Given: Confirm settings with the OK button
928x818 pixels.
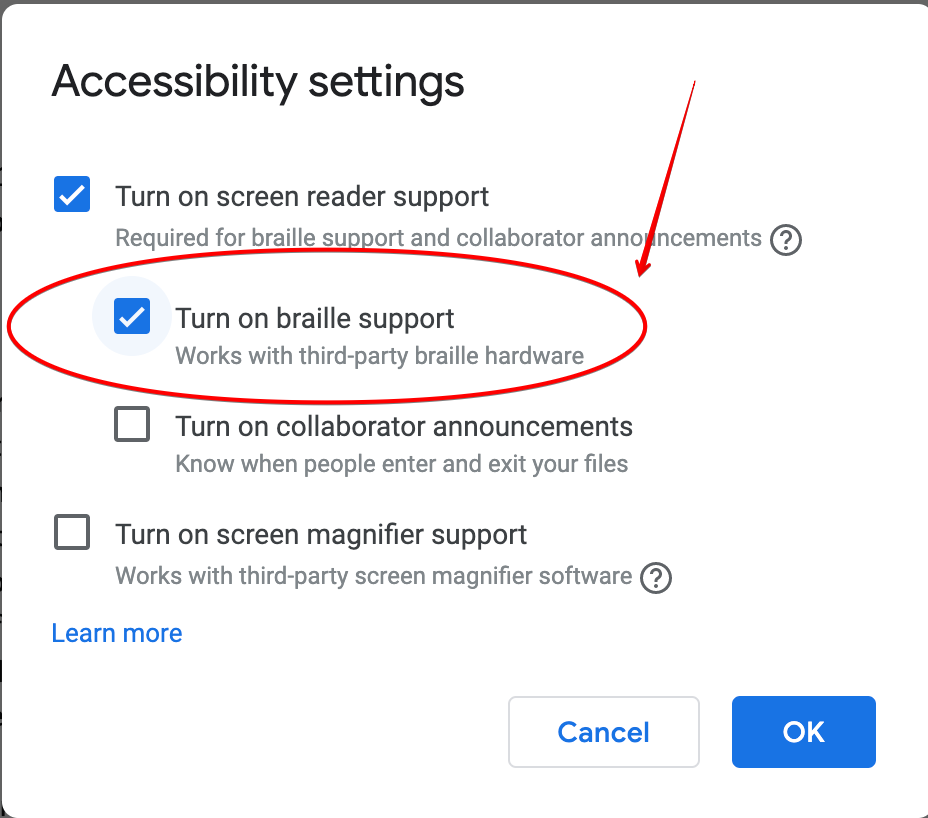Looking at the screenshot, I should (803, 732).
